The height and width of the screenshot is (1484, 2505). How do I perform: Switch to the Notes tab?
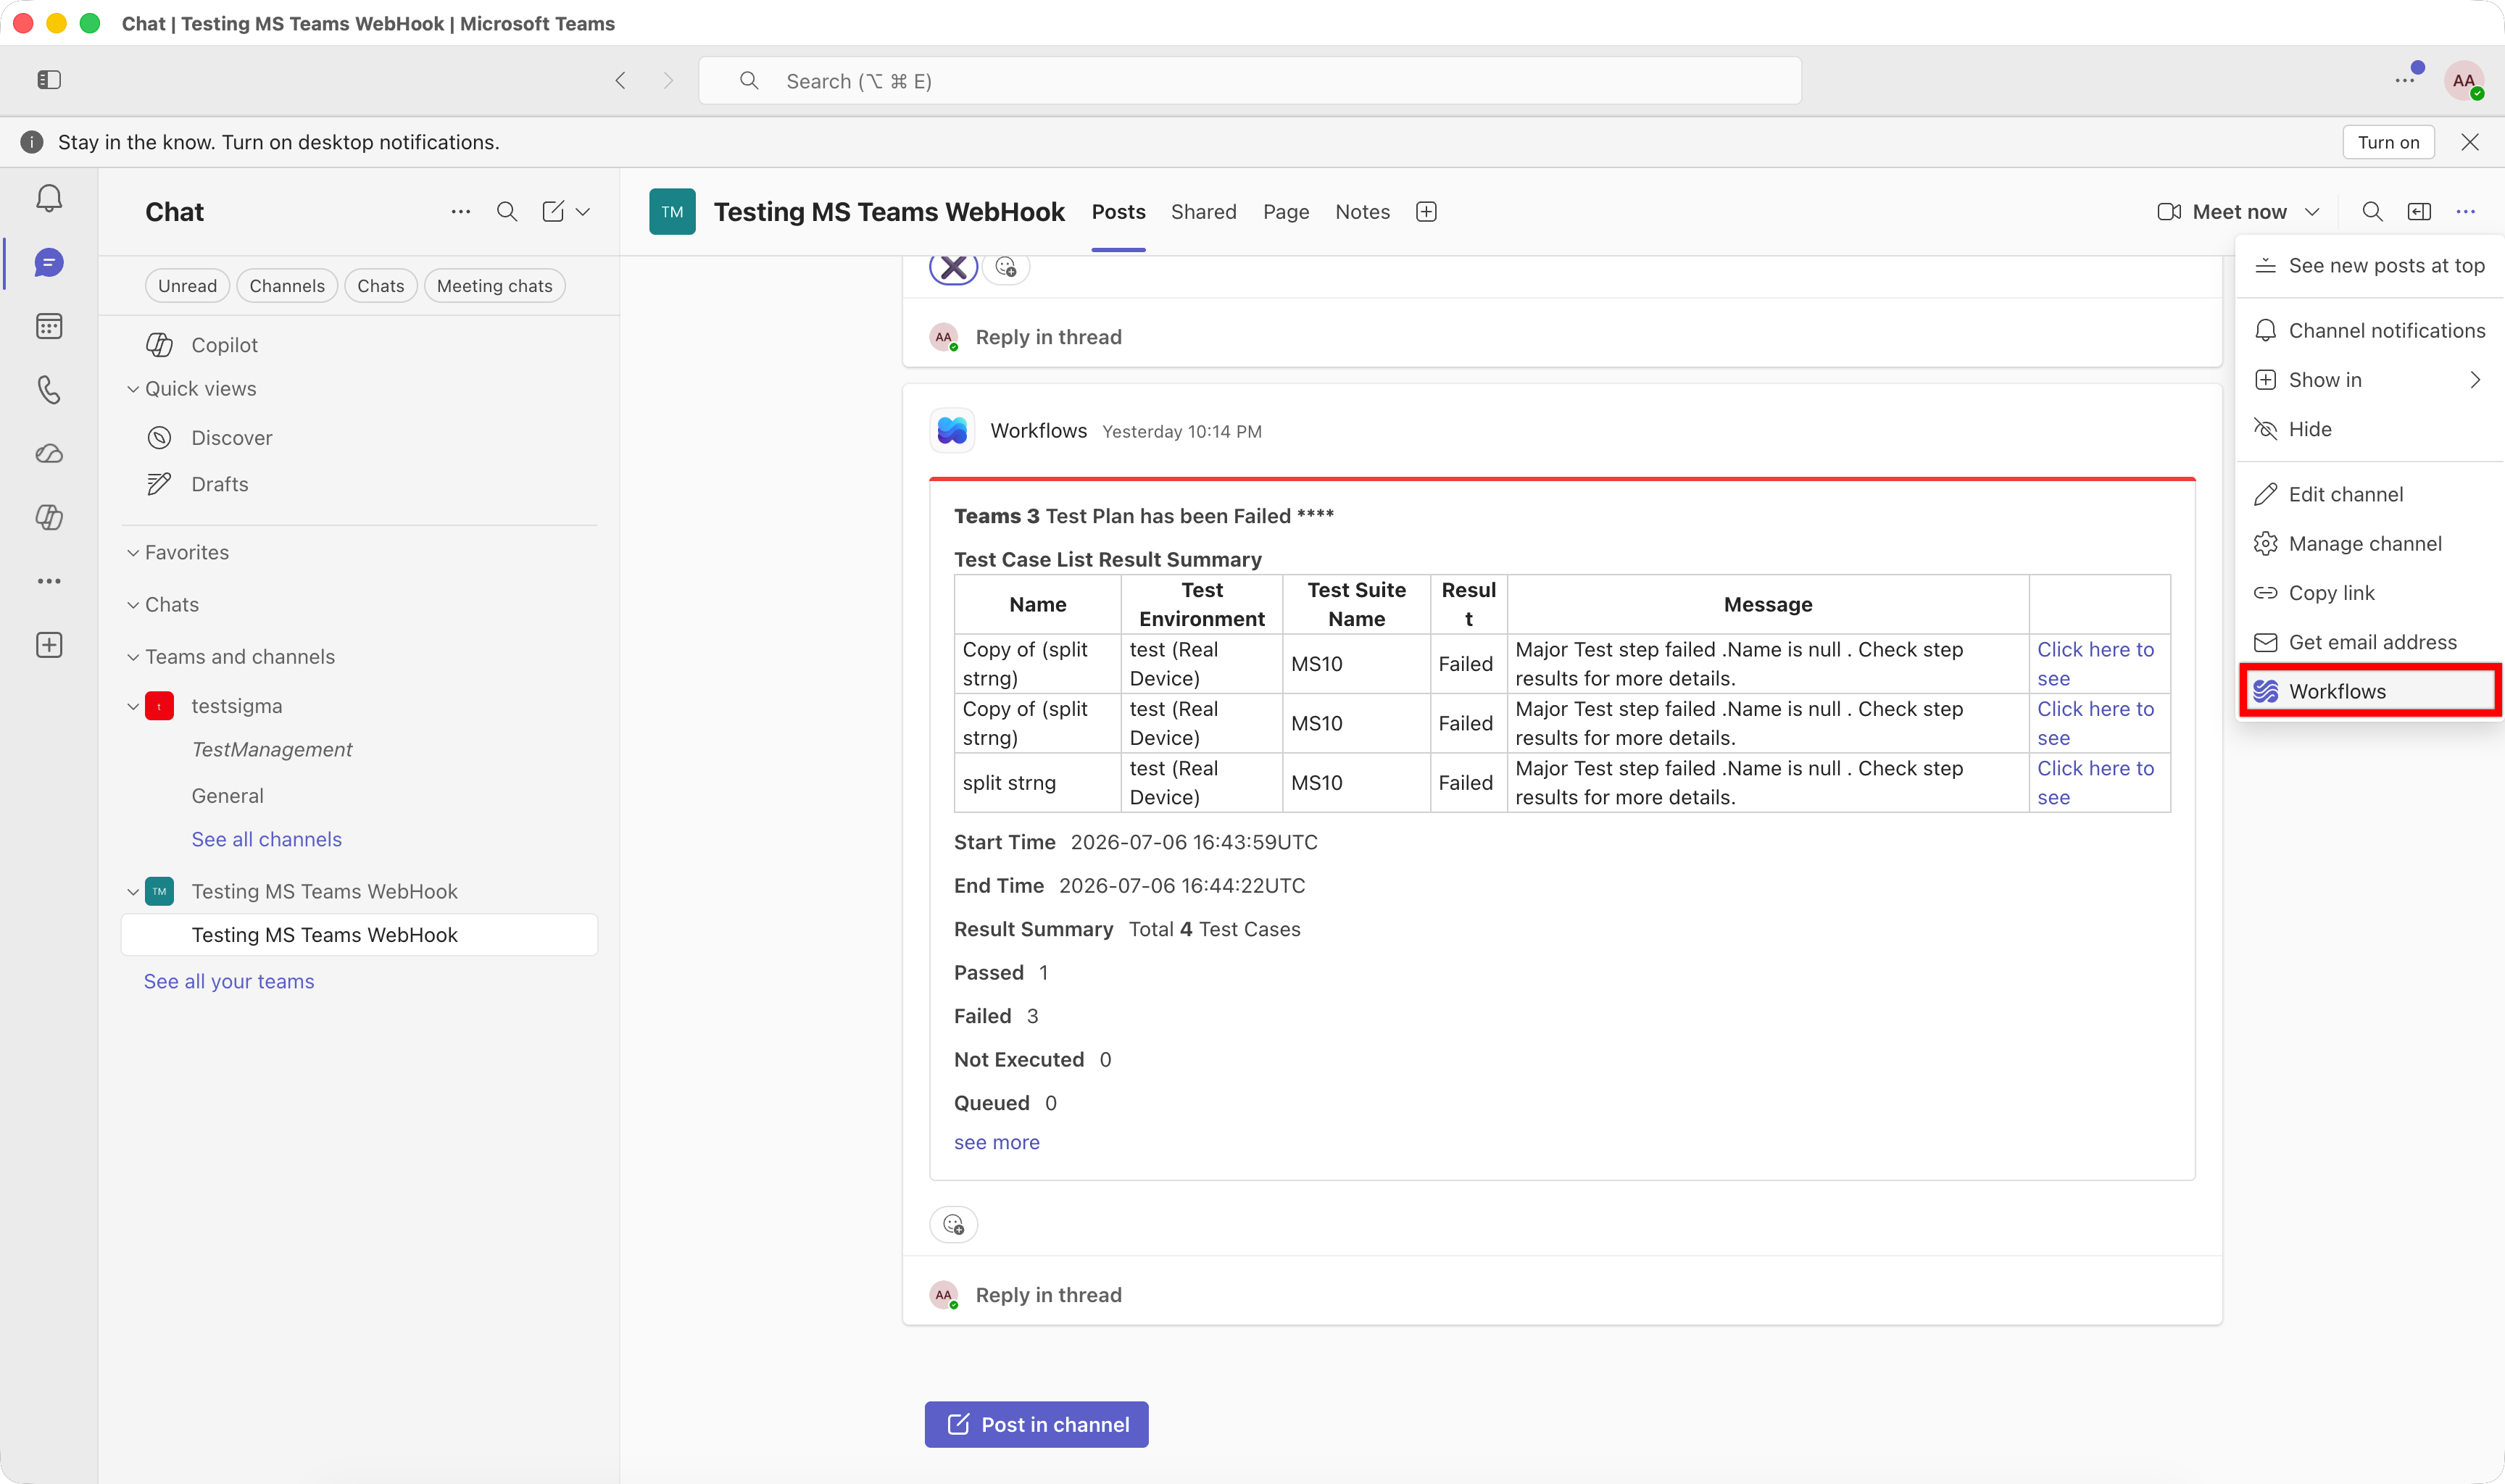coord(1362,212)
